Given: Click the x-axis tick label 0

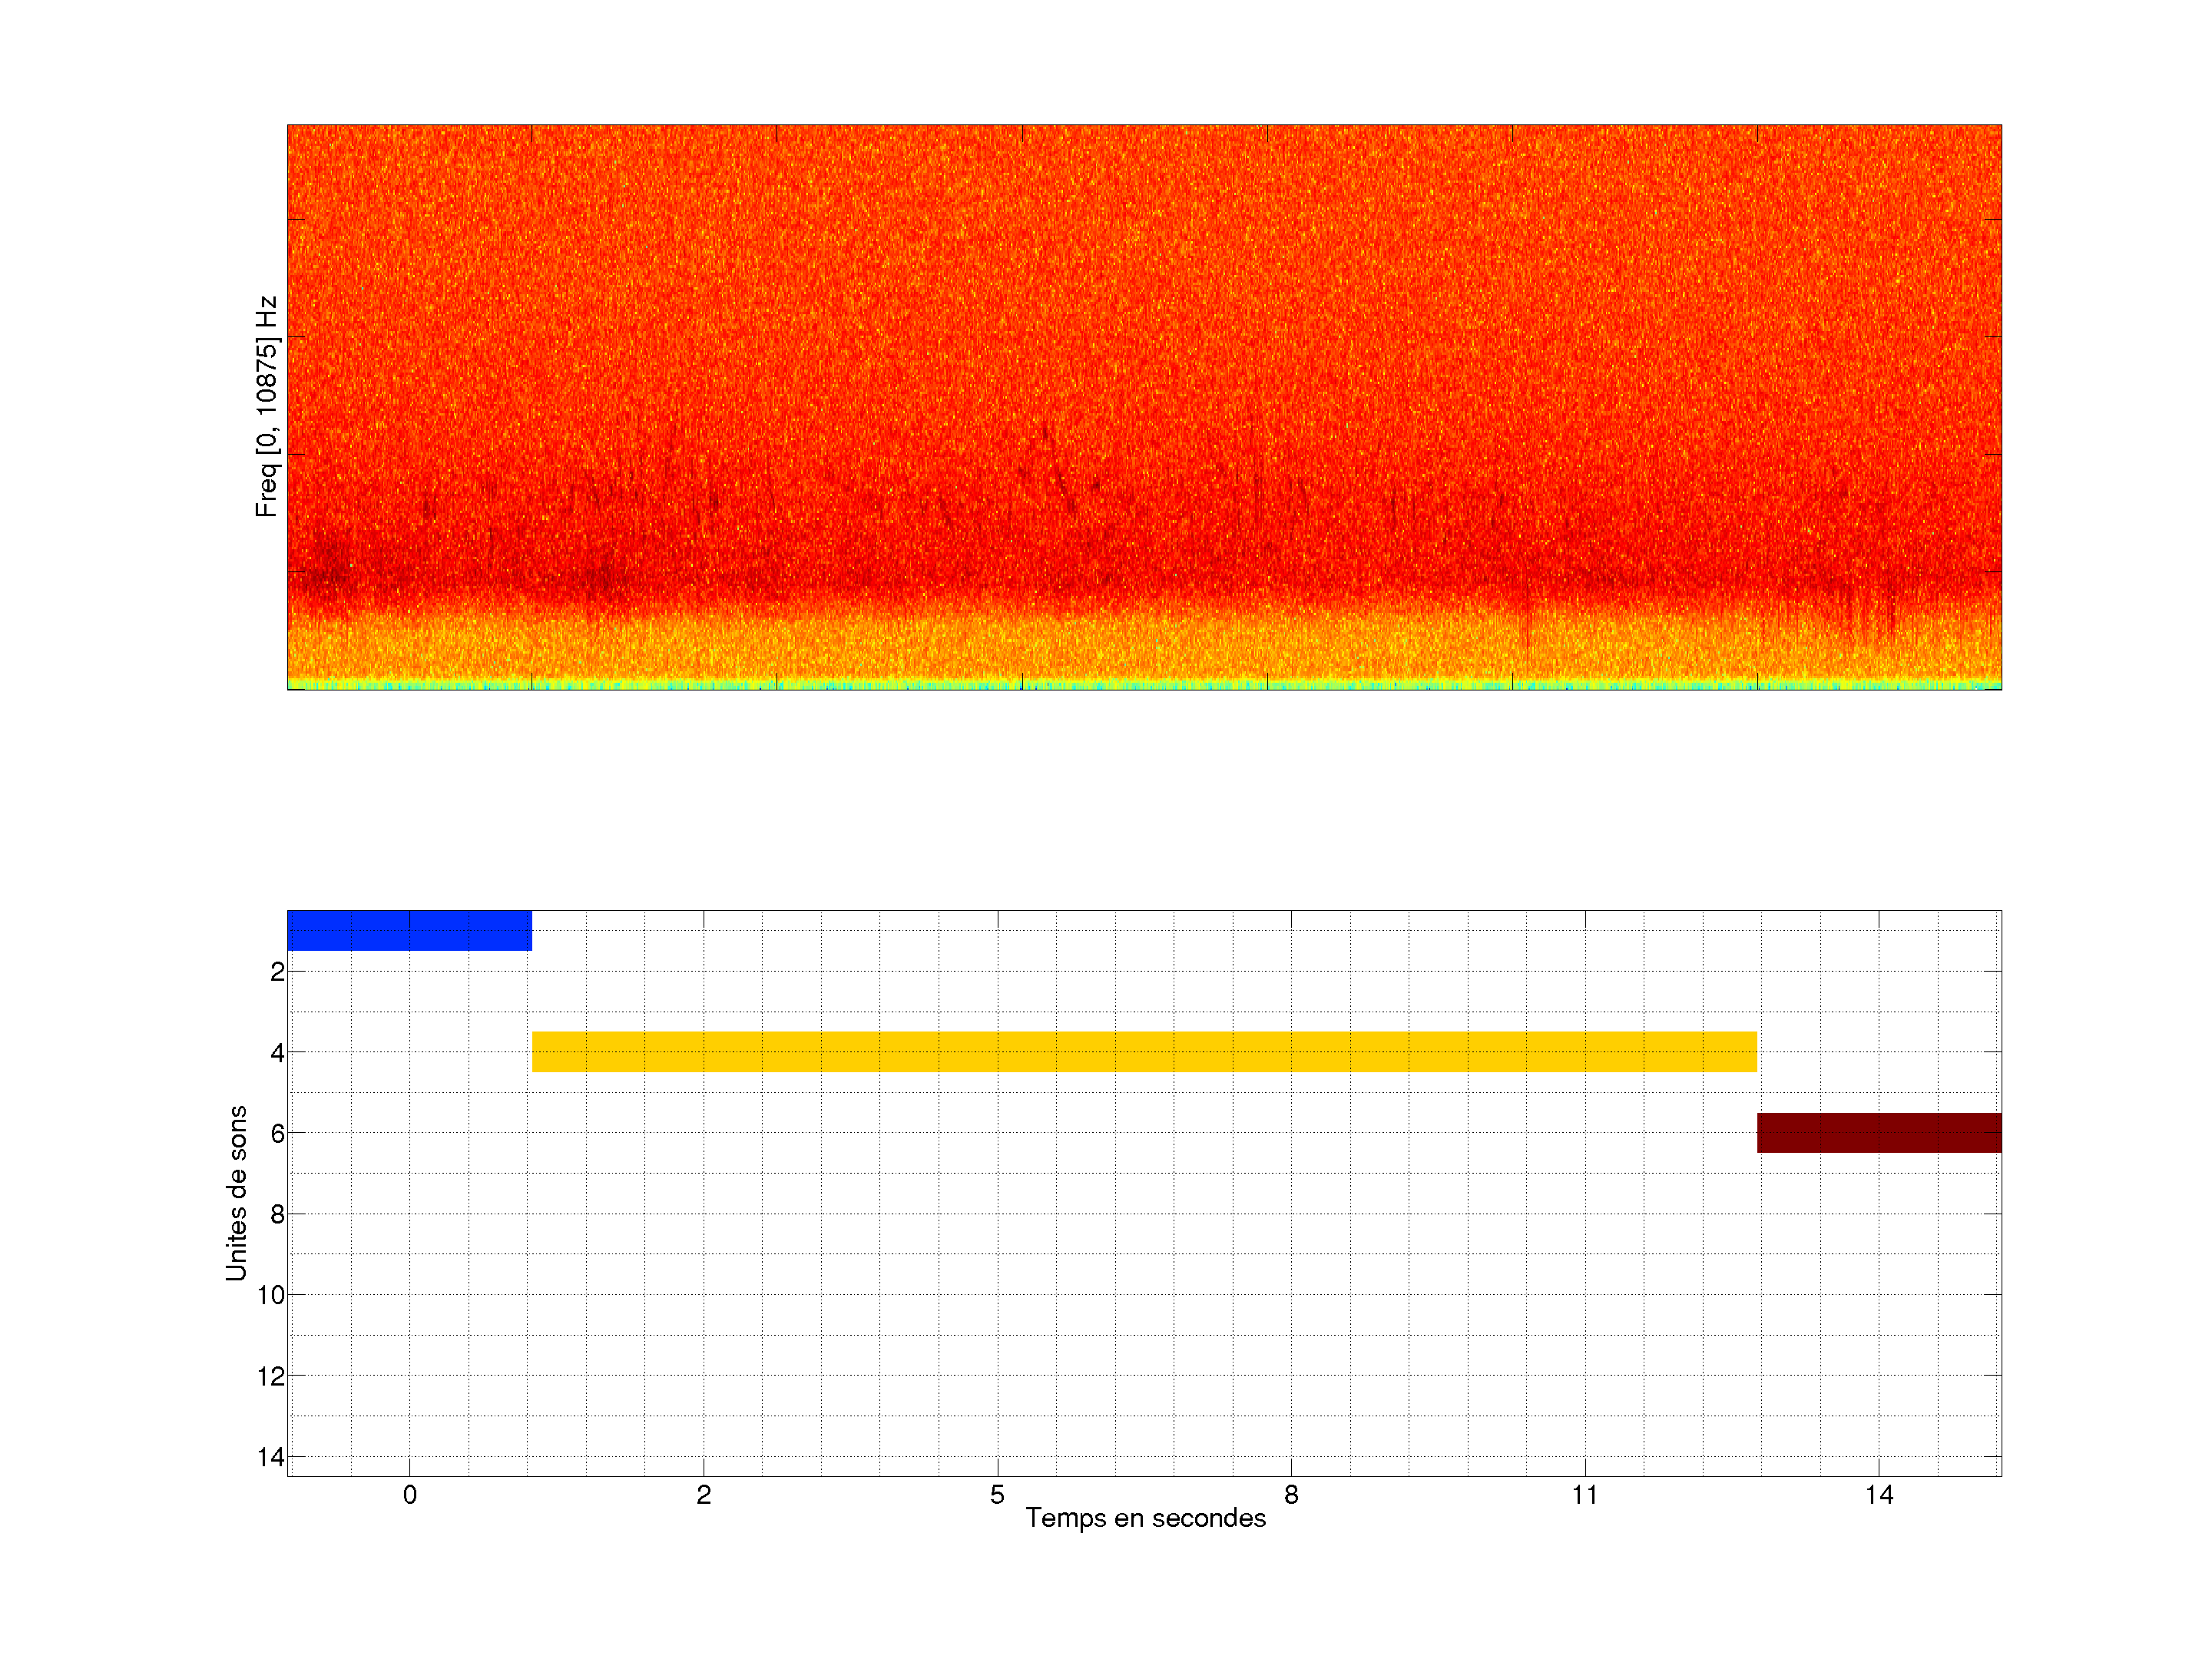Looking at the screenshot, I should click(409, 1495).
